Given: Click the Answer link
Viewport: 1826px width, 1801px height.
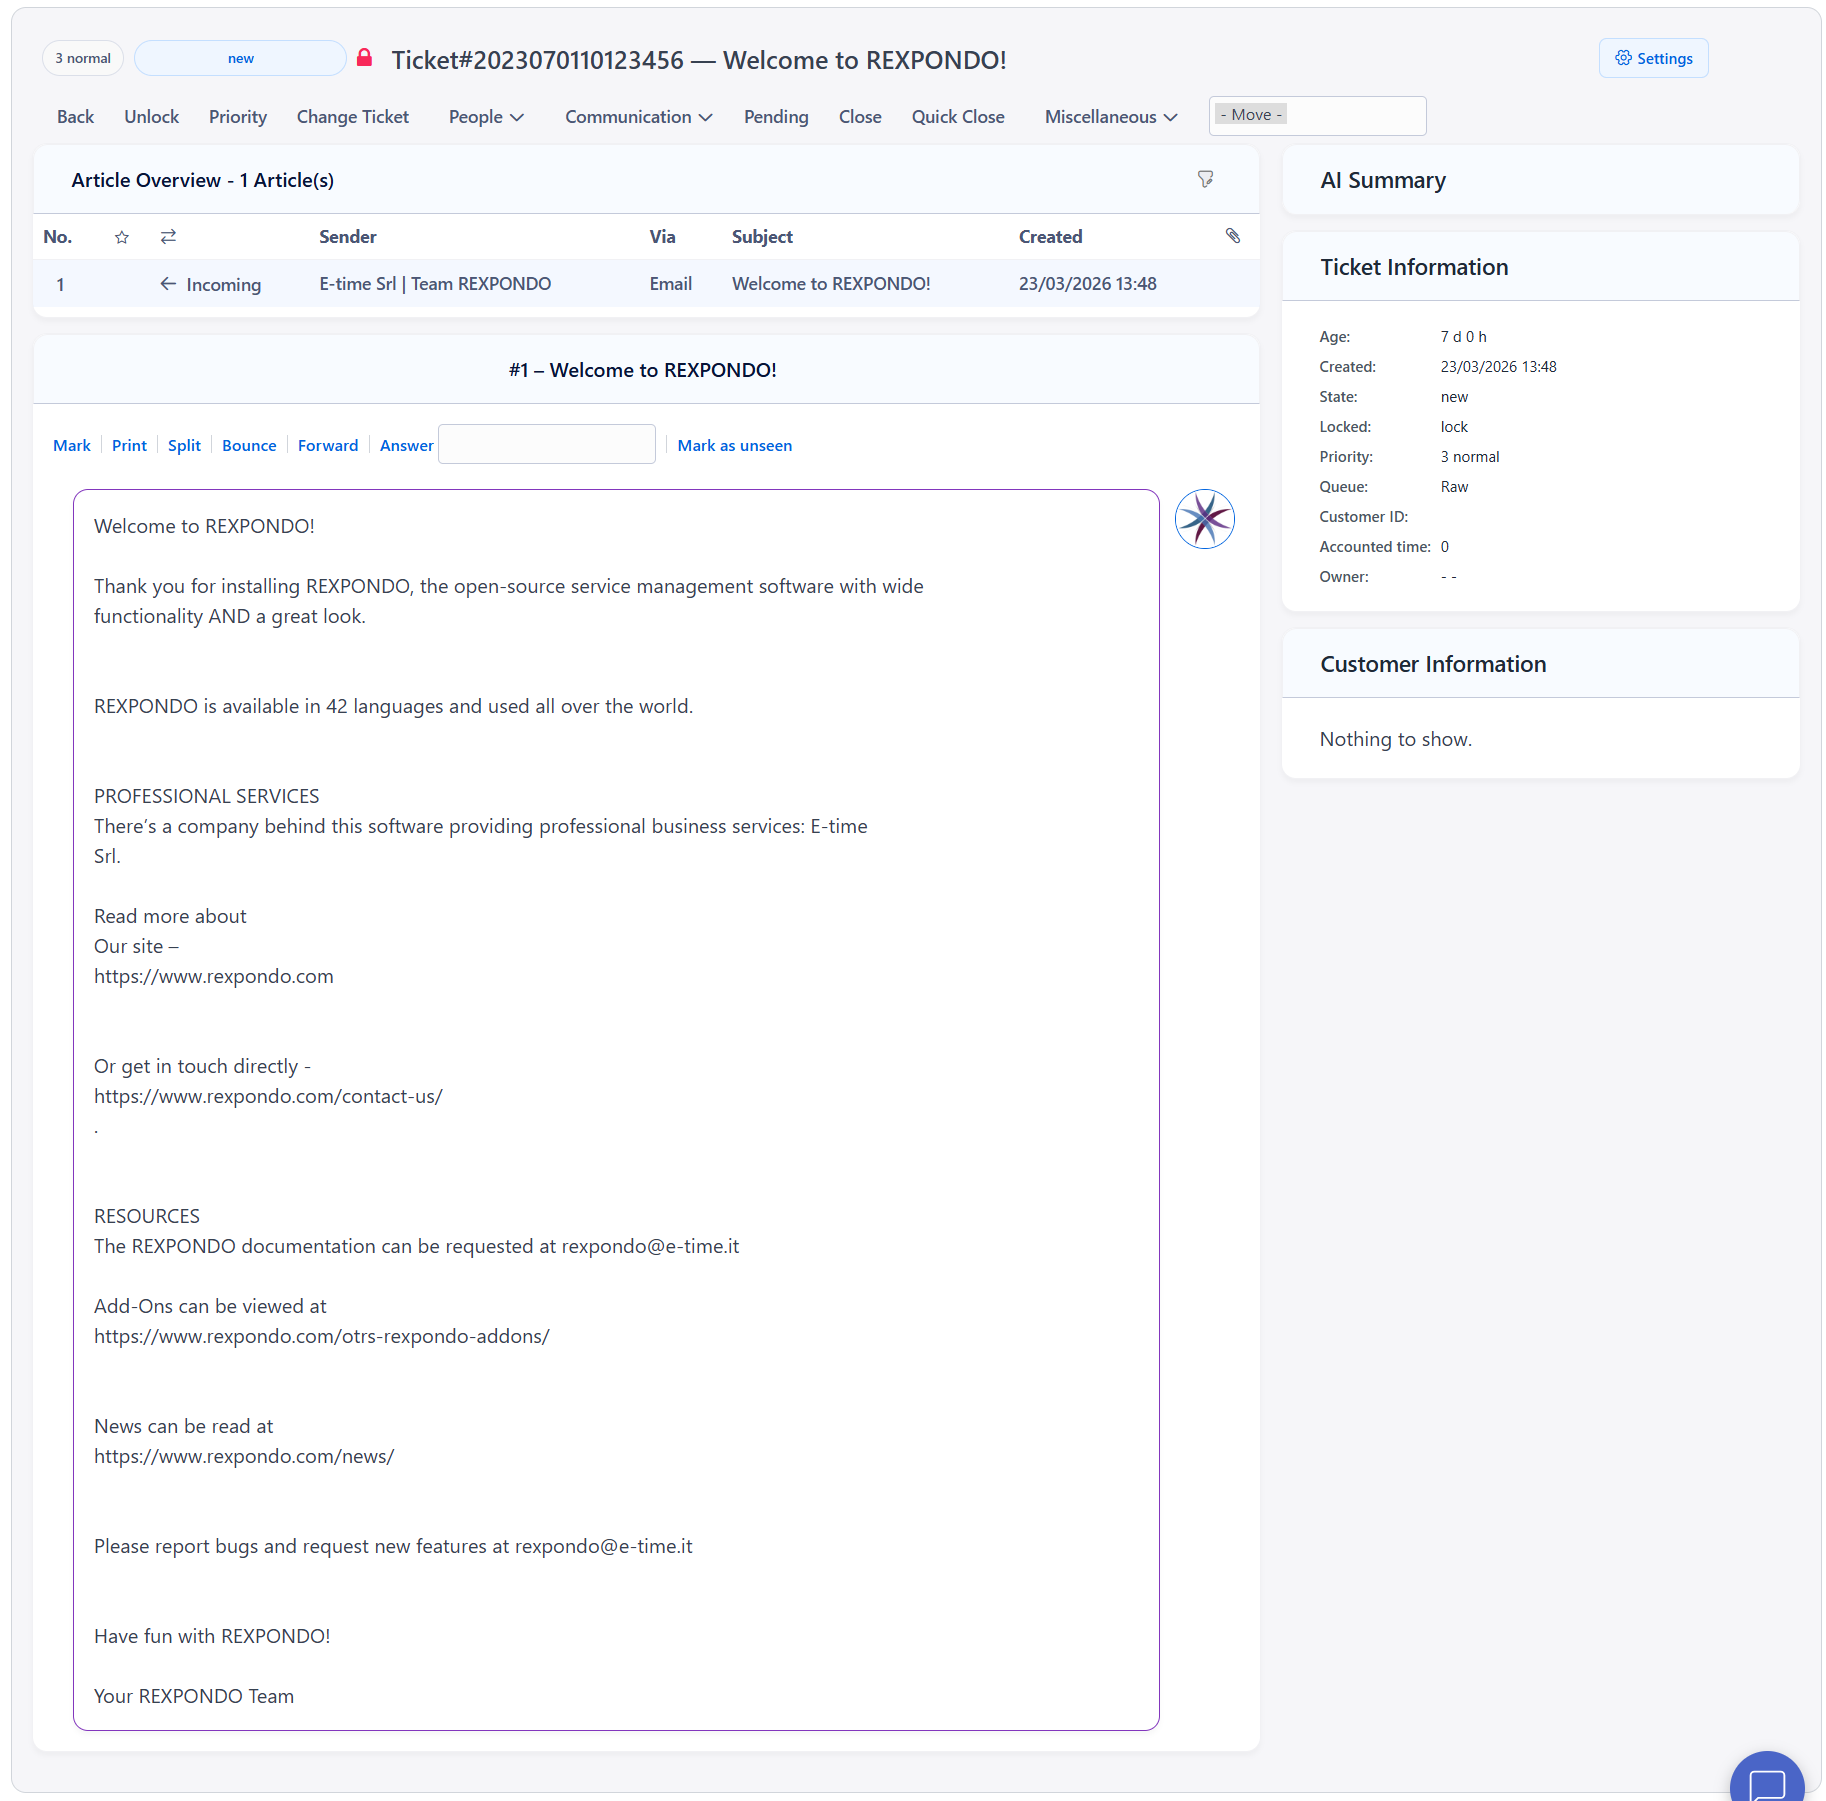Looking at the screenshot, I should click(x=407, y=446).
